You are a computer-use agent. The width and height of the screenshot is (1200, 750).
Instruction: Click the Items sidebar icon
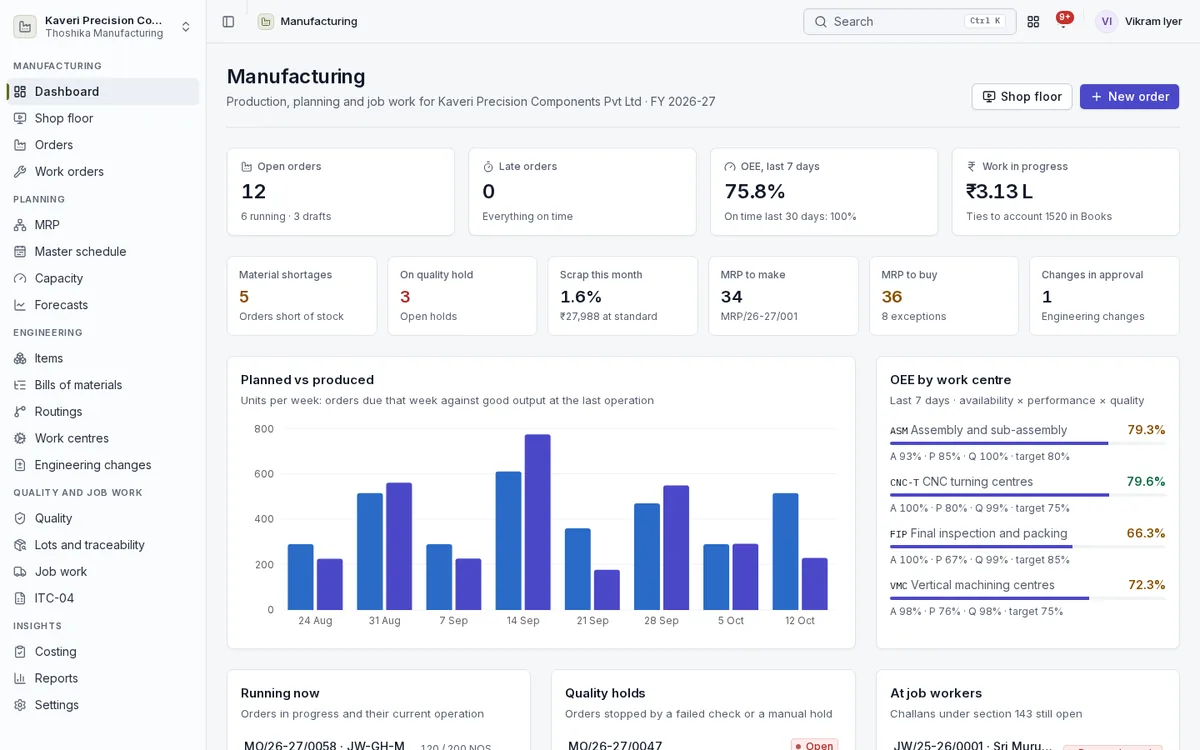20,358
